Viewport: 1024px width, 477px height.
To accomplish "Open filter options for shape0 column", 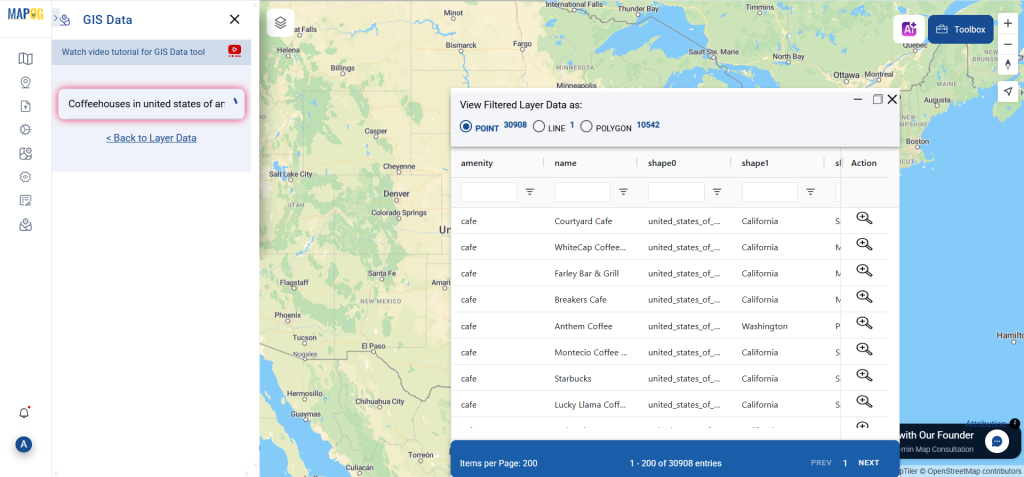I will (717, 191).
